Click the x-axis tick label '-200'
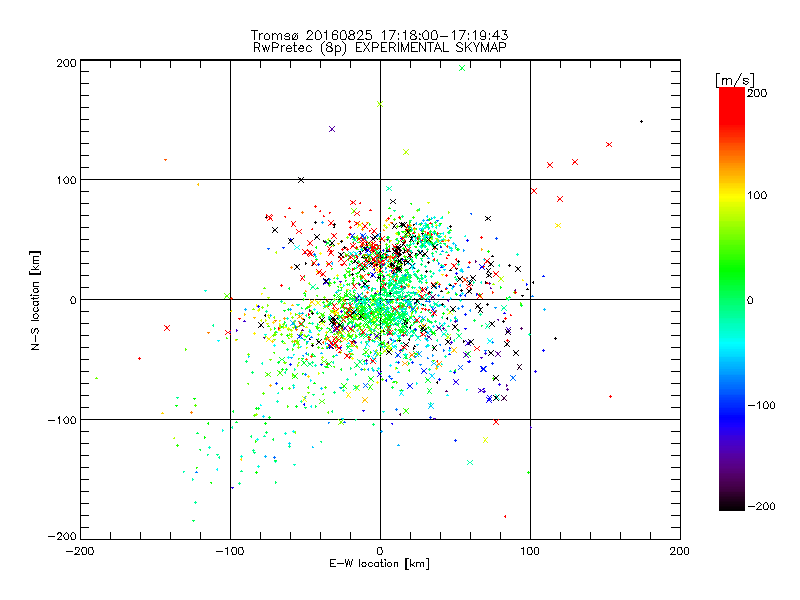Screen dimensions: 800x600 [80, 551]
